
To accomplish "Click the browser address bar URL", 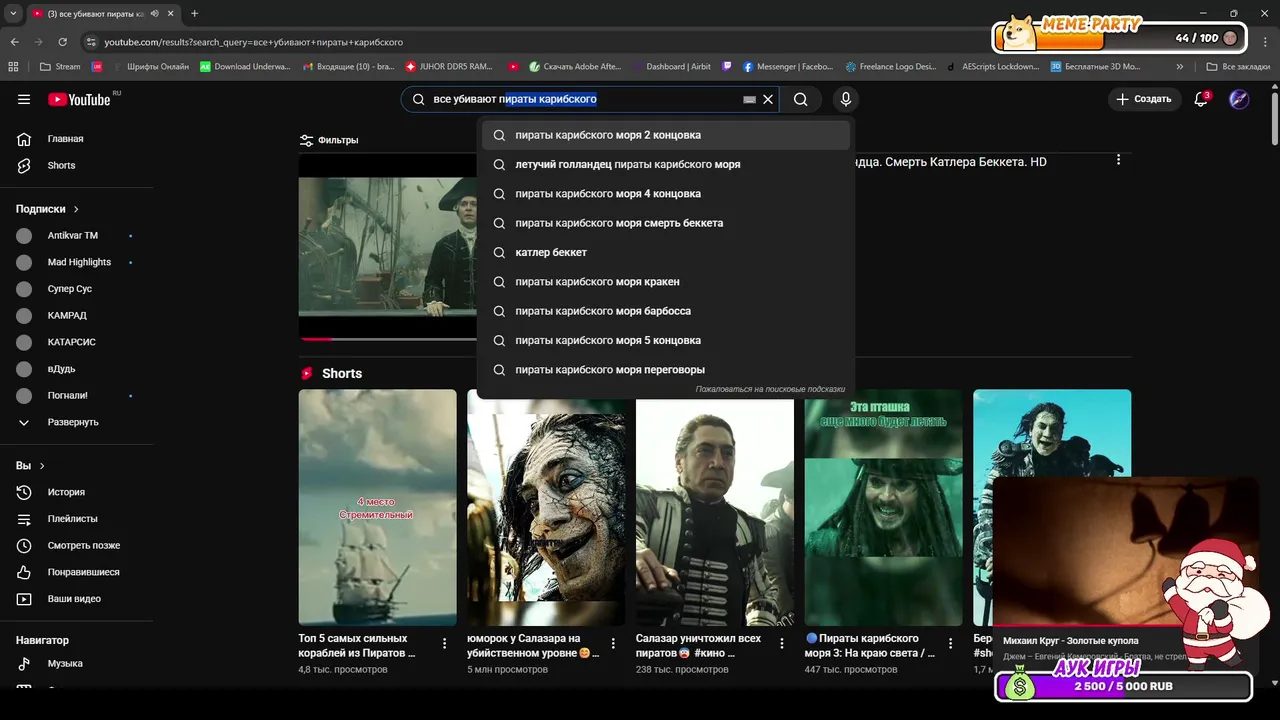I will click(254, 42).
